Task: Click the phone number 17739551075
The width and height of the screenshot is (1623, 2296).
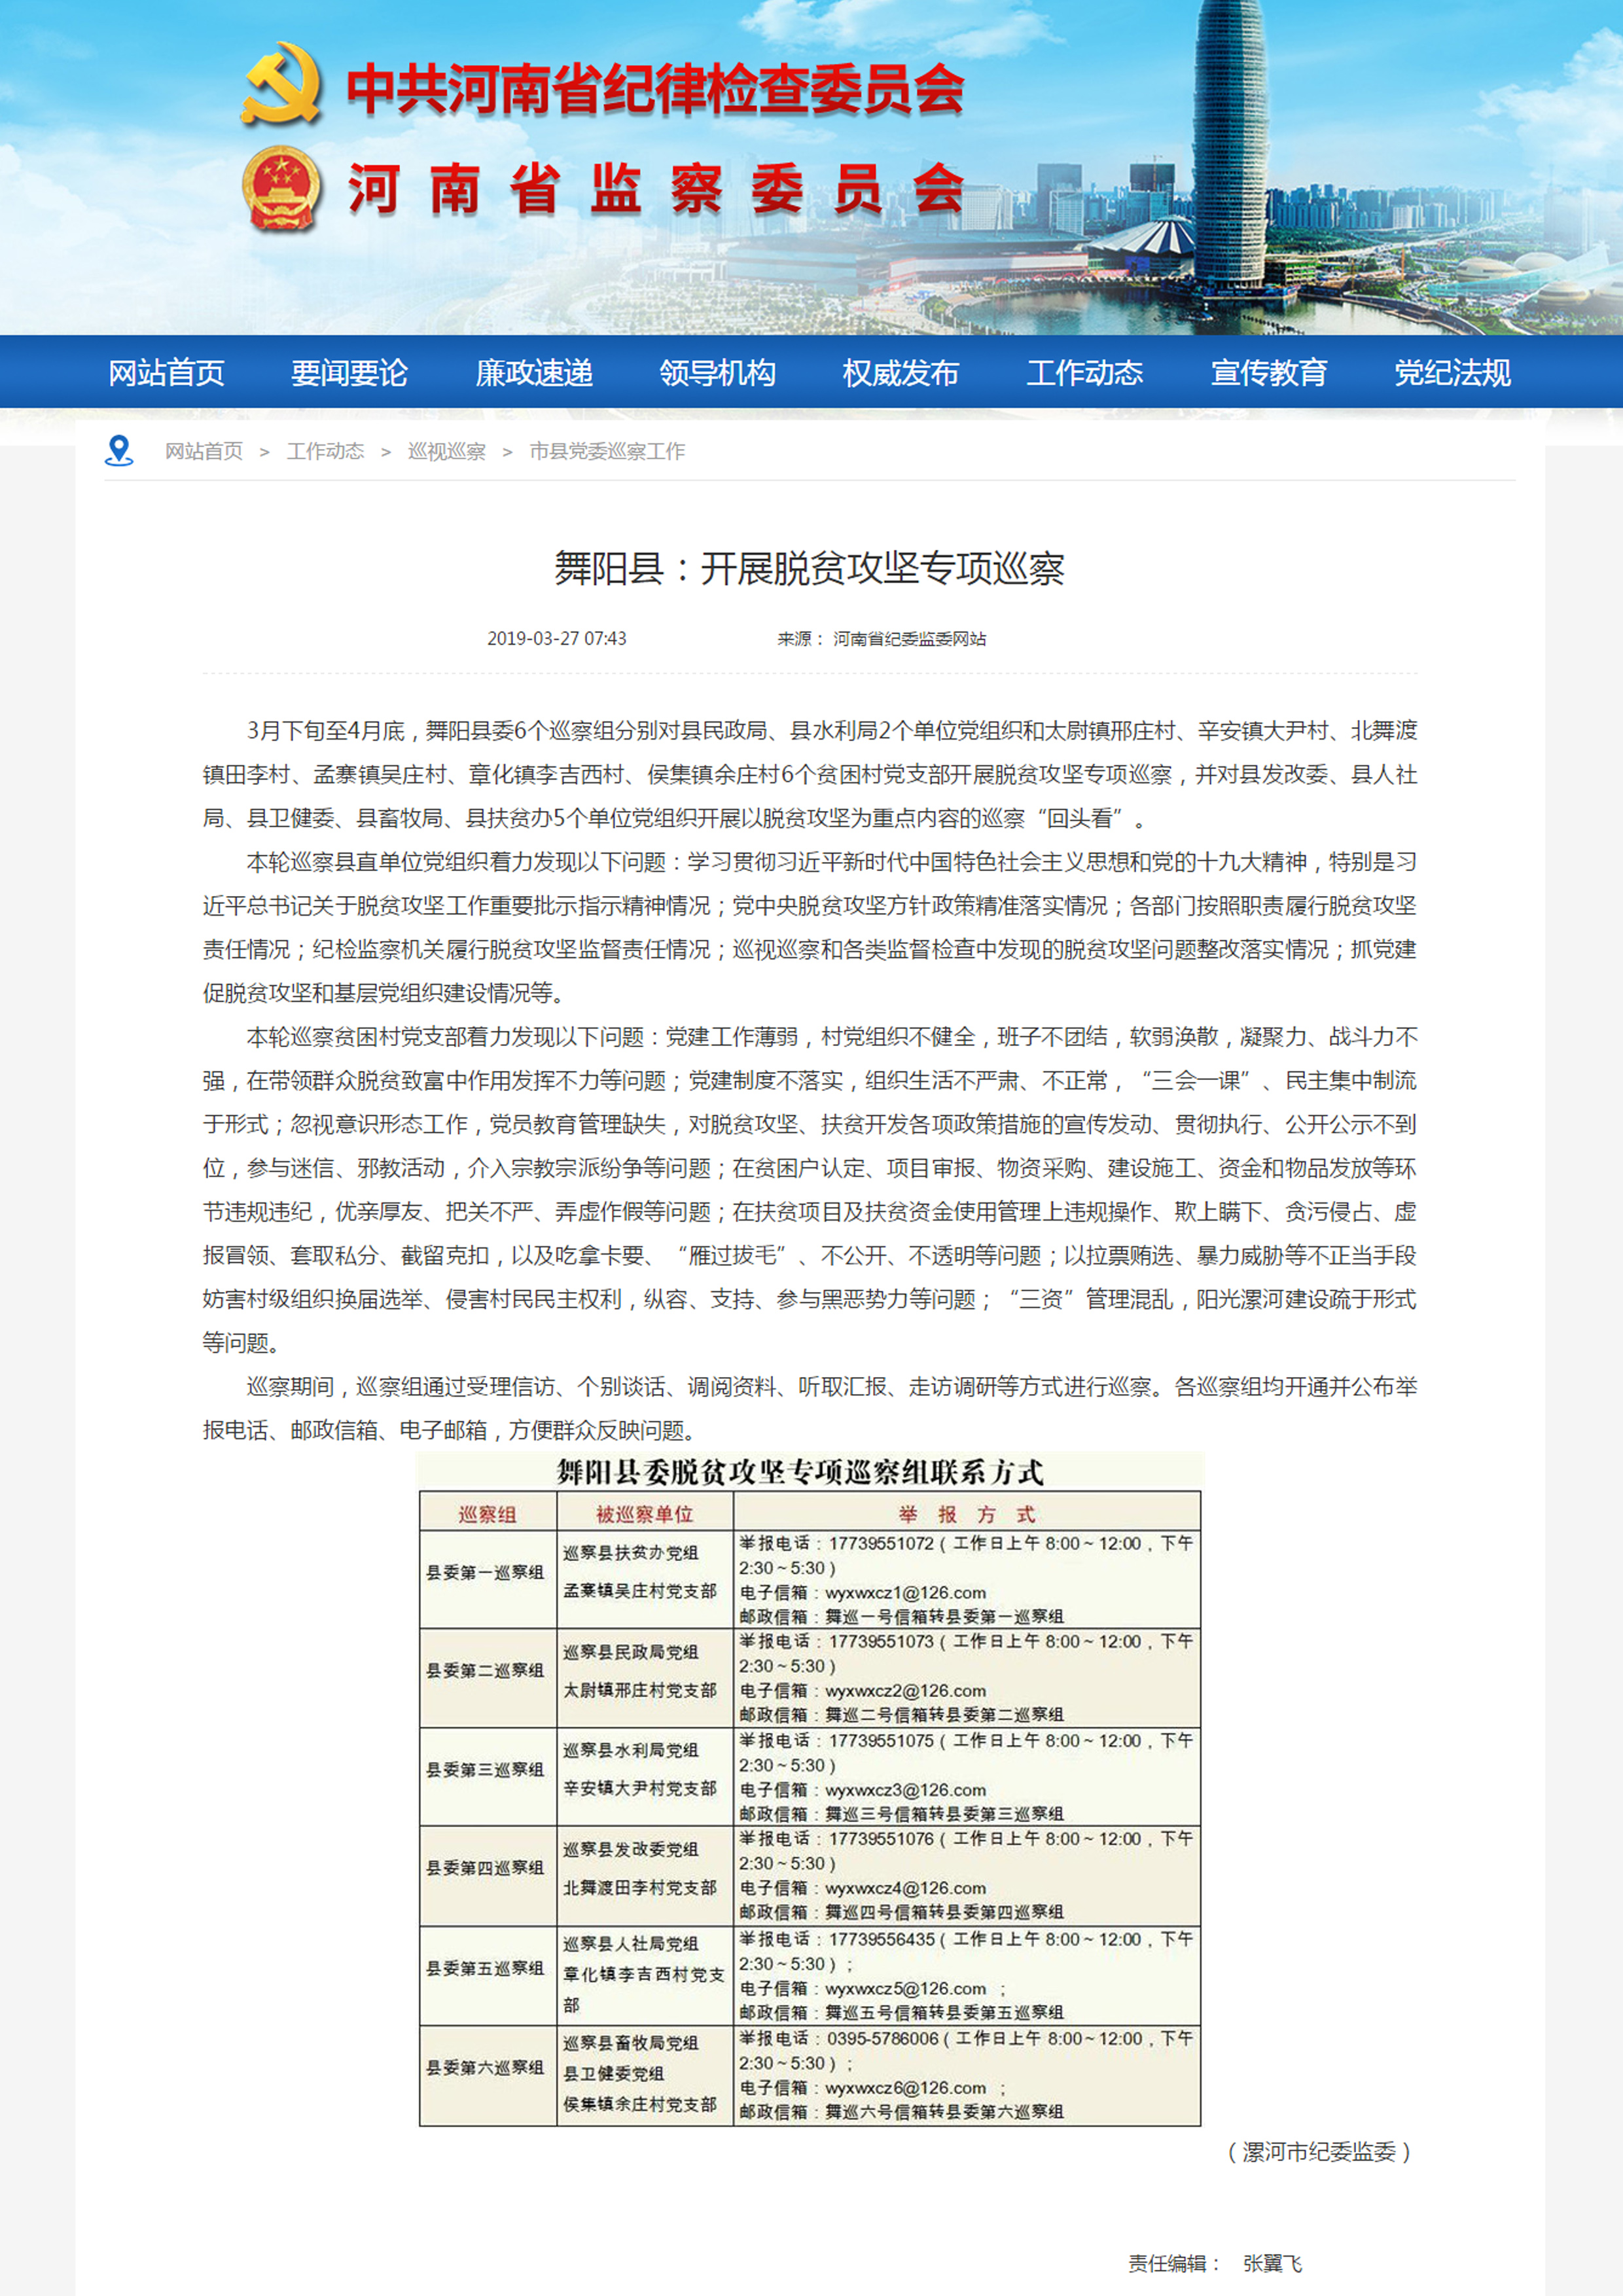Action: click(881, 1740)
